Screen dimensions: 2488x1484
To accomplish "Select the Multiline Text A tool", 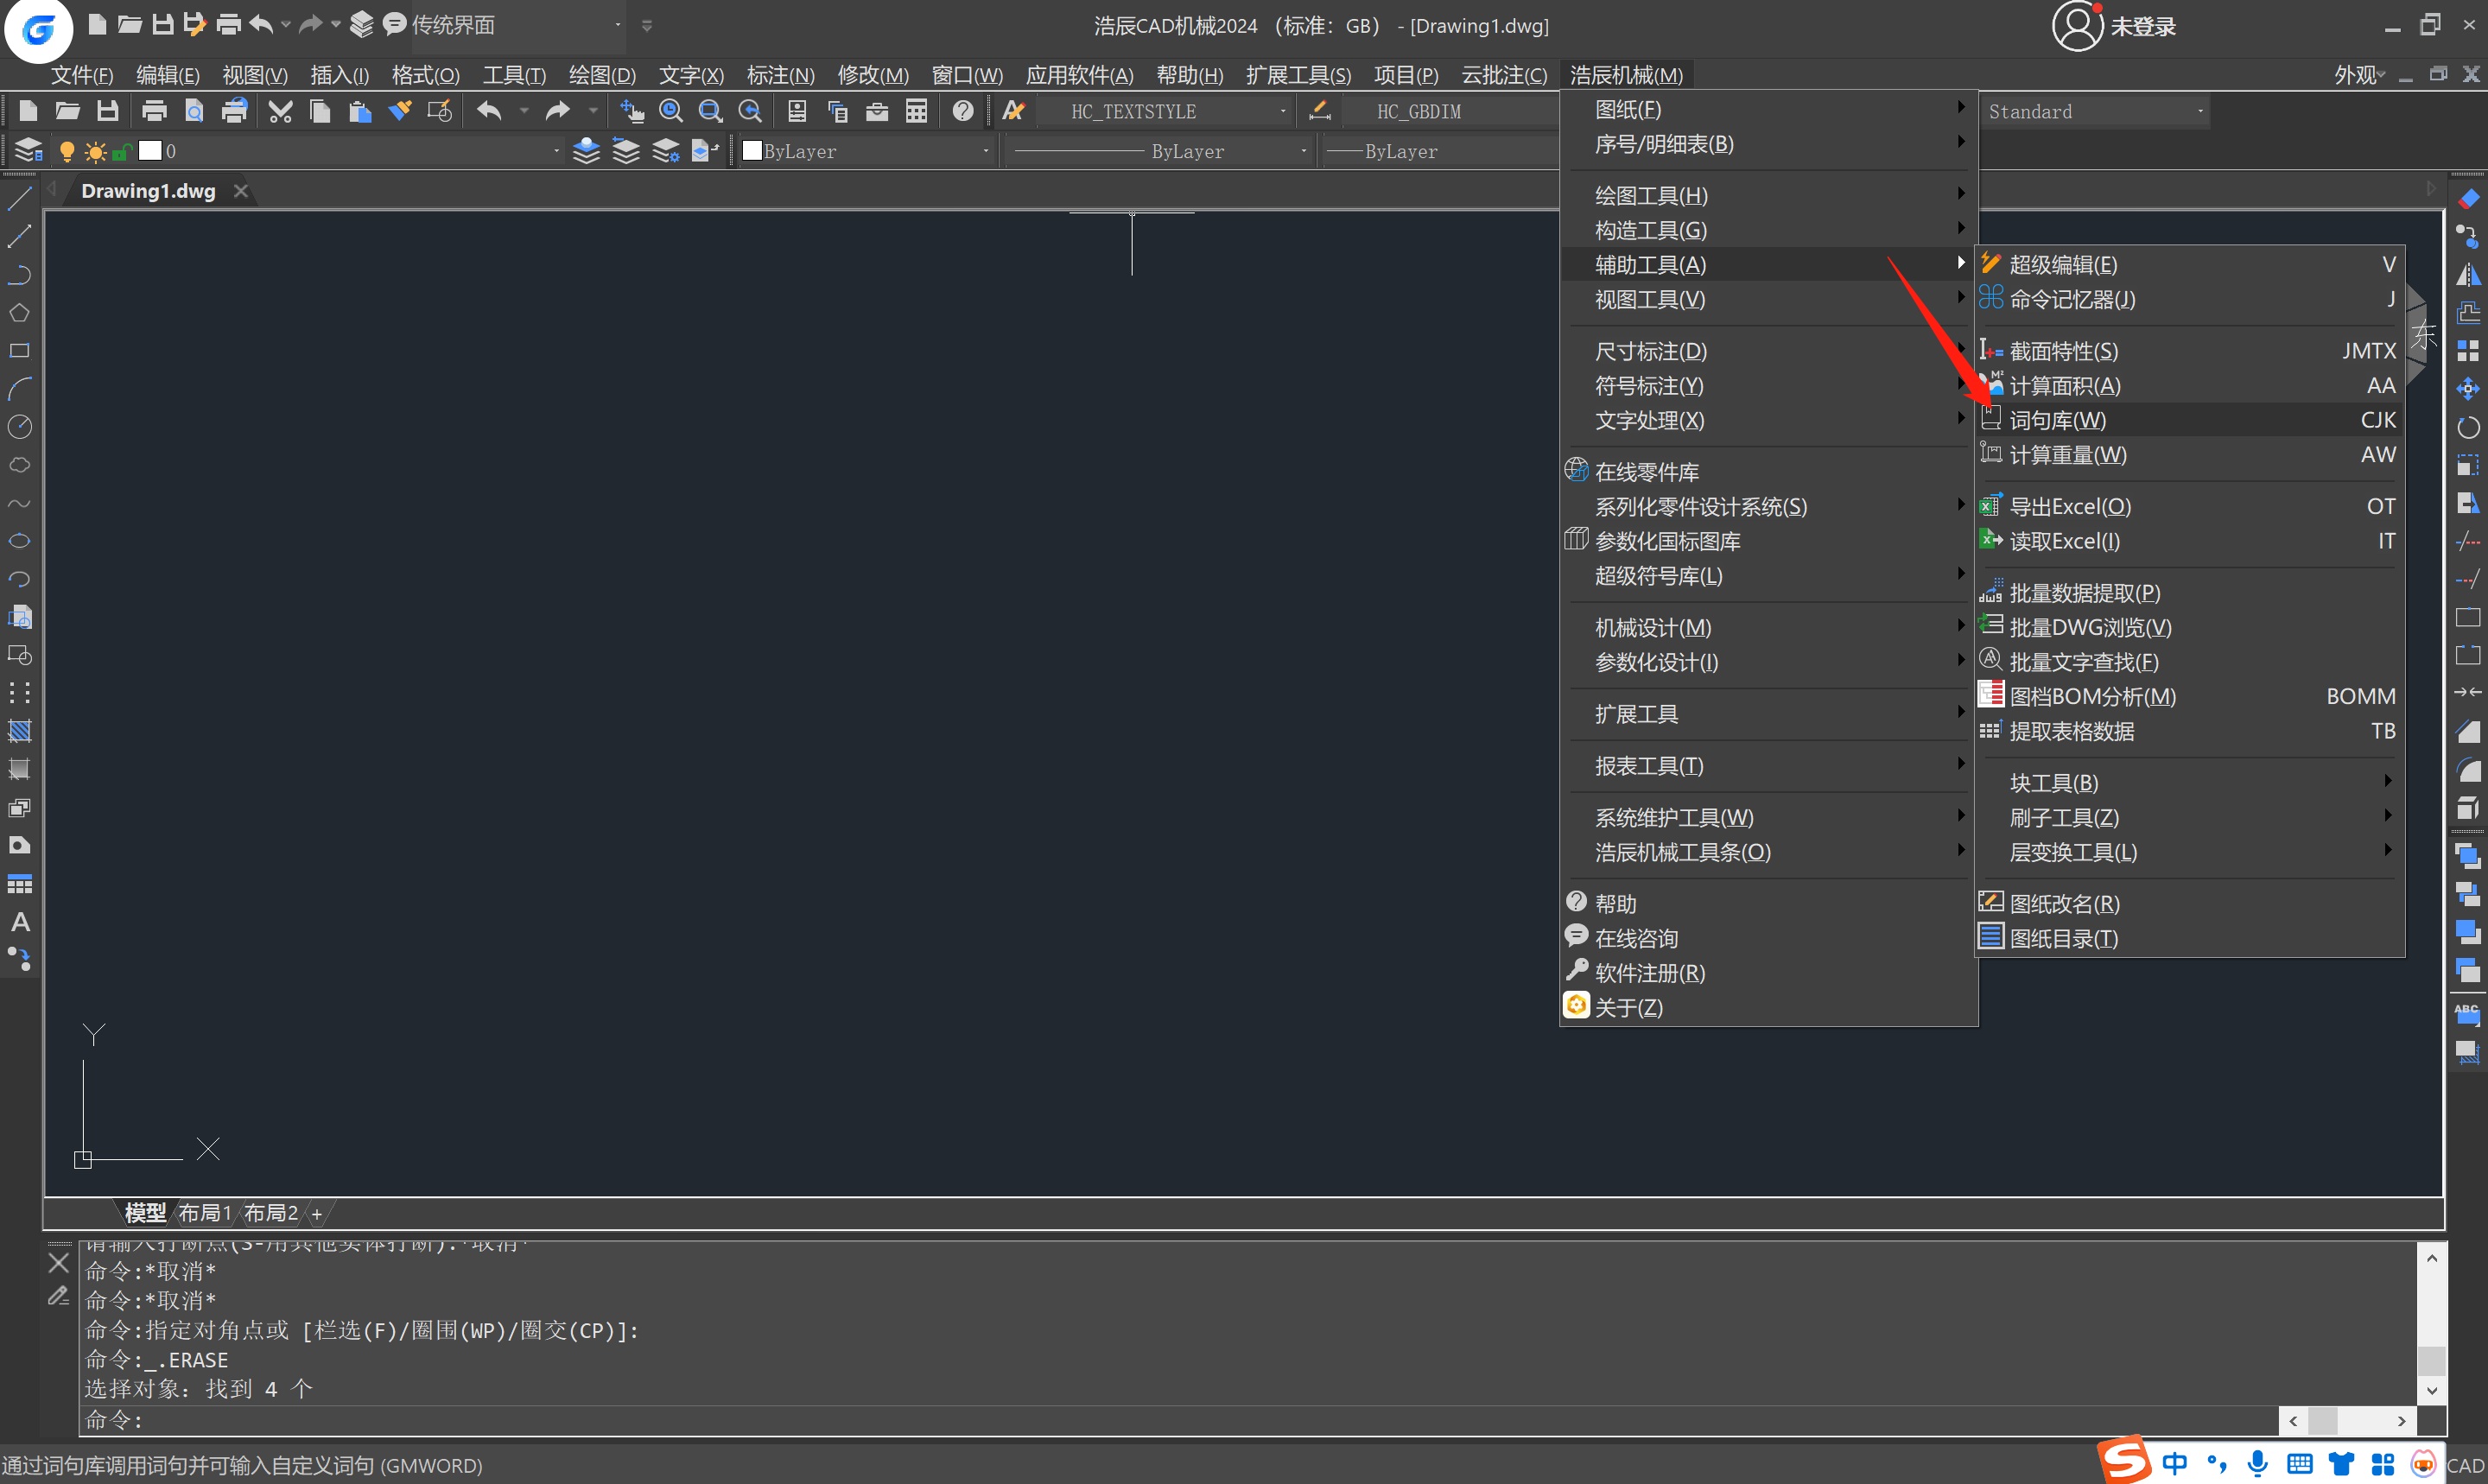I will point(20,922).
